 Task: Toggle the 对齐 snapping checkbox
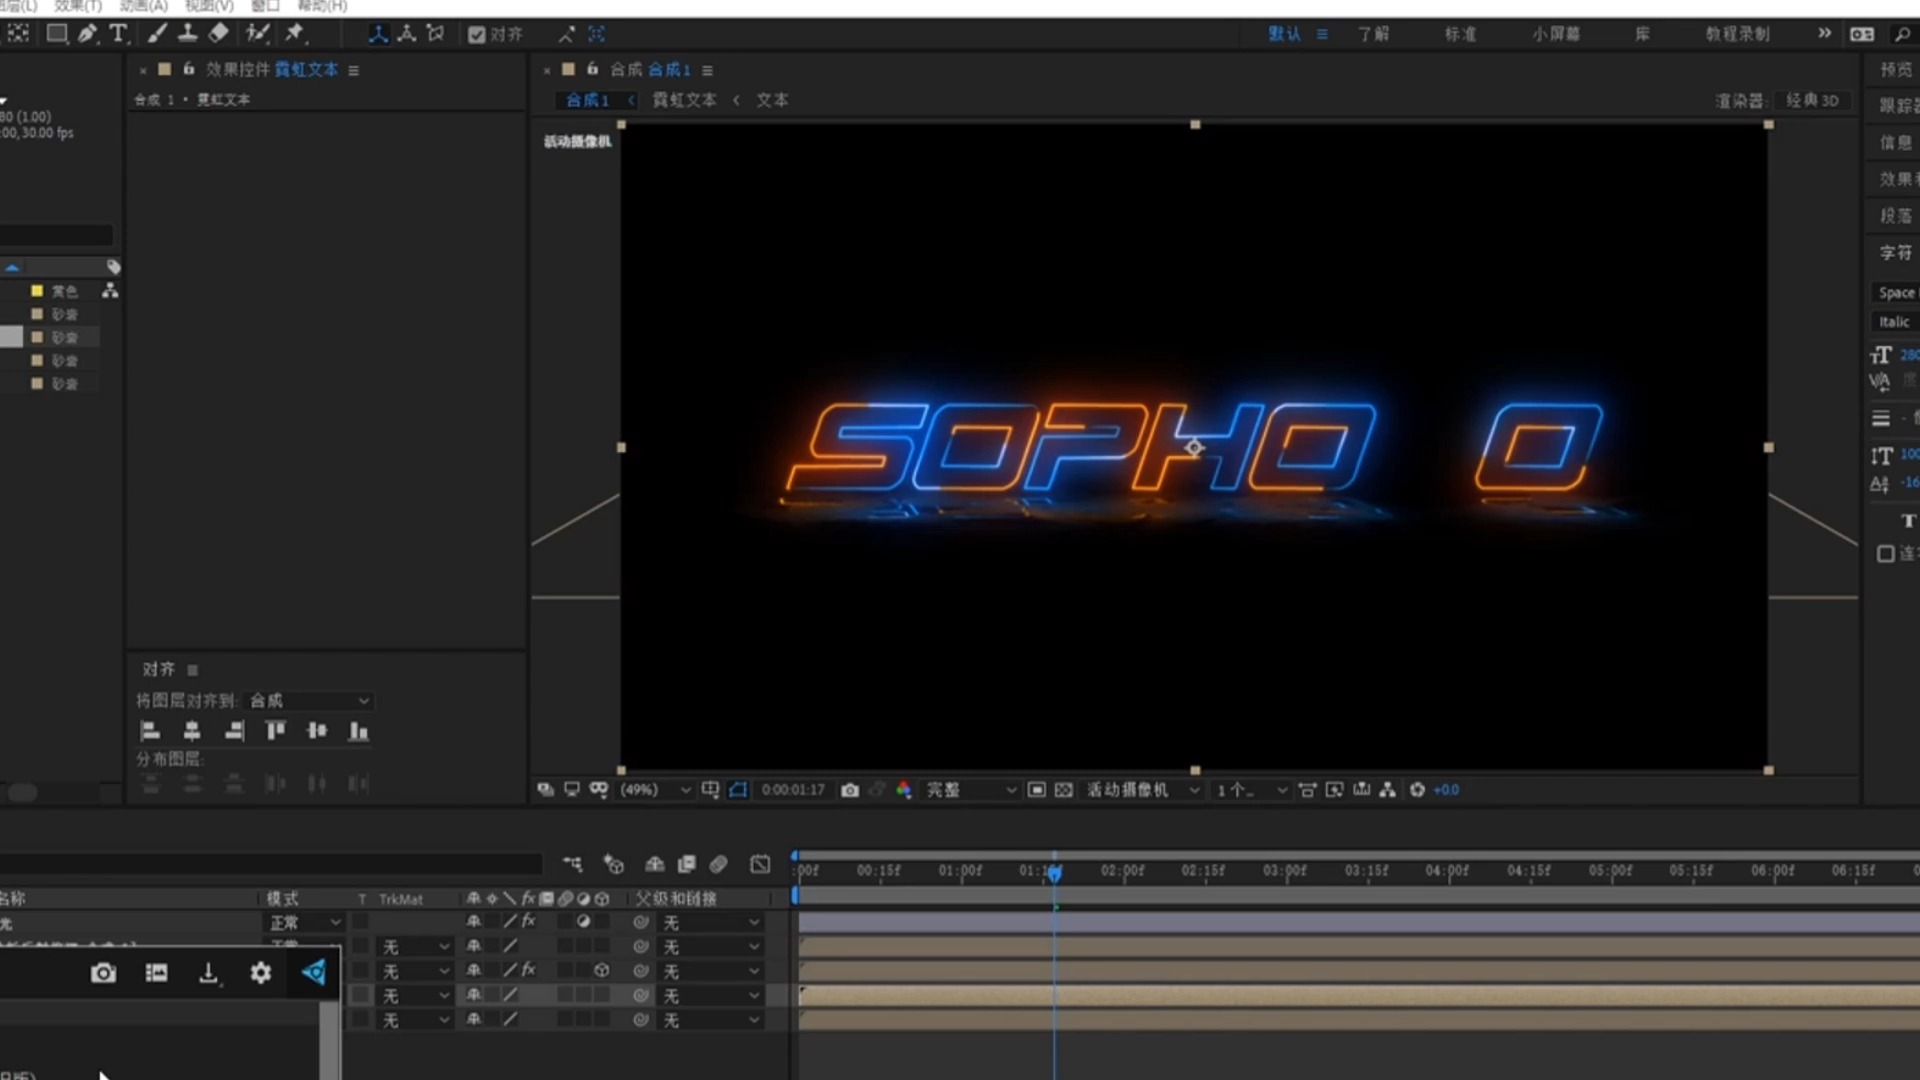(477, 35)
